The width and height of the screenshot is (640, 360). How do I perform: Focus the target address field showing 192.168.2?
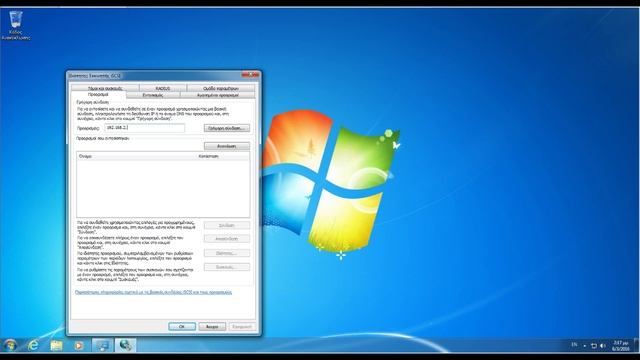[x=144, y=128]
